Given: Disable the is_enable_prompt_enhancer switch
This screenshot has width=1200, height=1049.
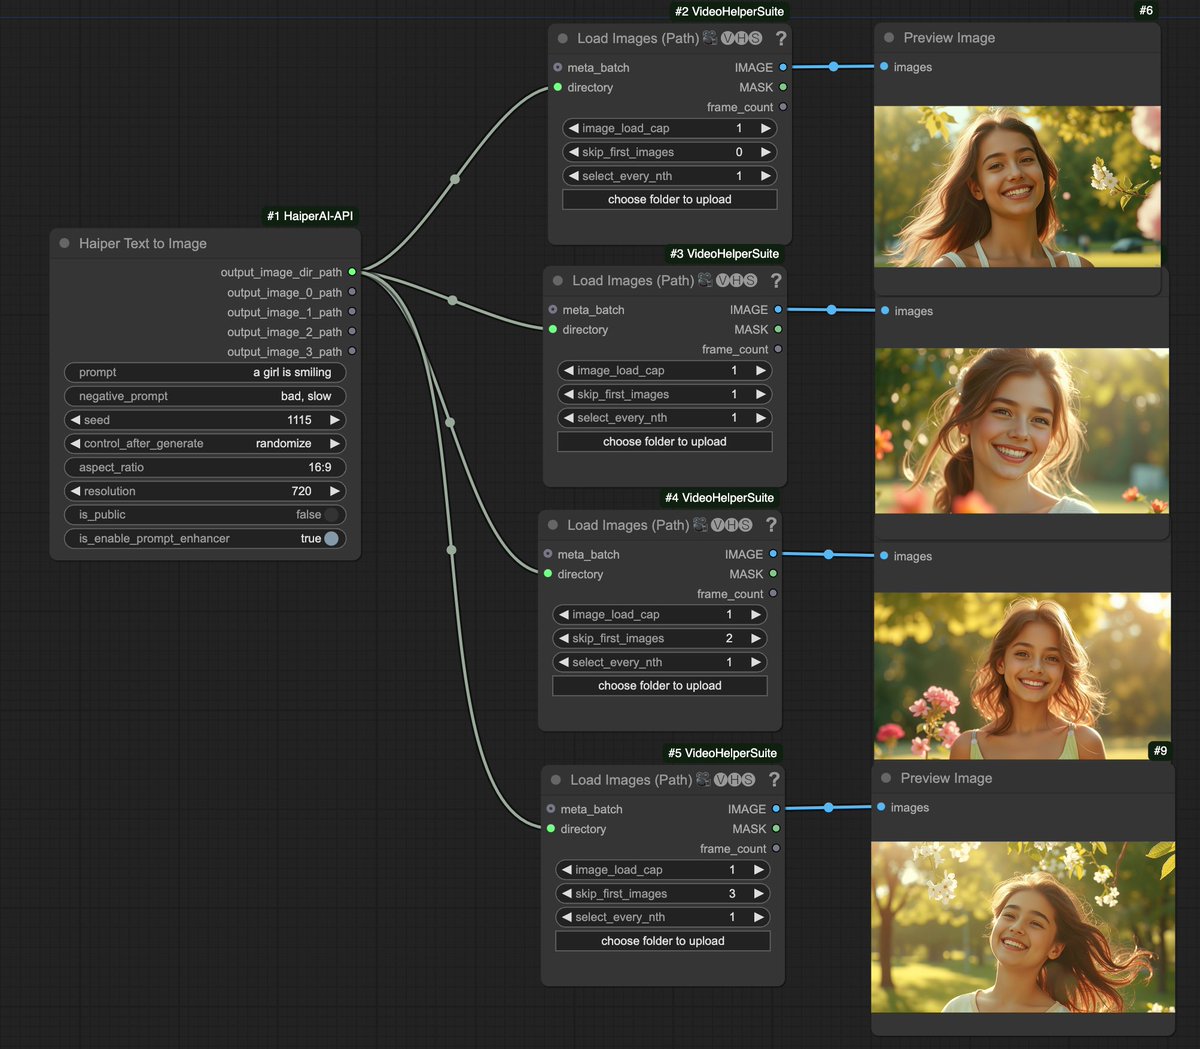Looking at the screenshot, I should click(331, 538).
